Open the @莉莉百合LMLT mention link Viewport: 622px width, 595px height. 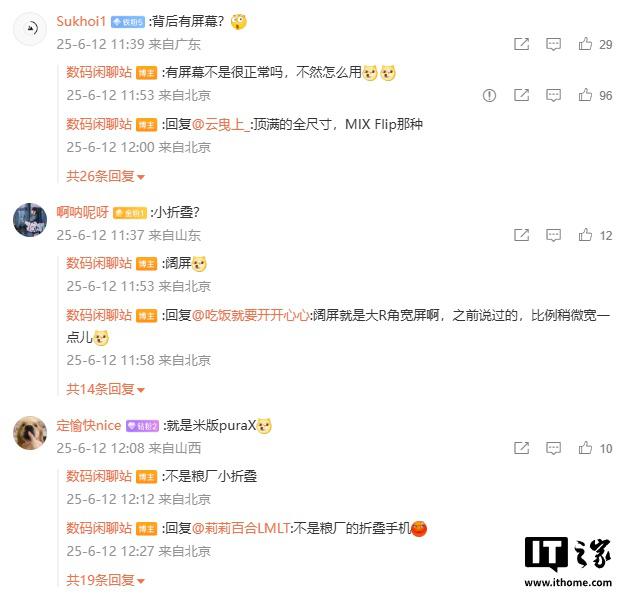tap(241, 528)
